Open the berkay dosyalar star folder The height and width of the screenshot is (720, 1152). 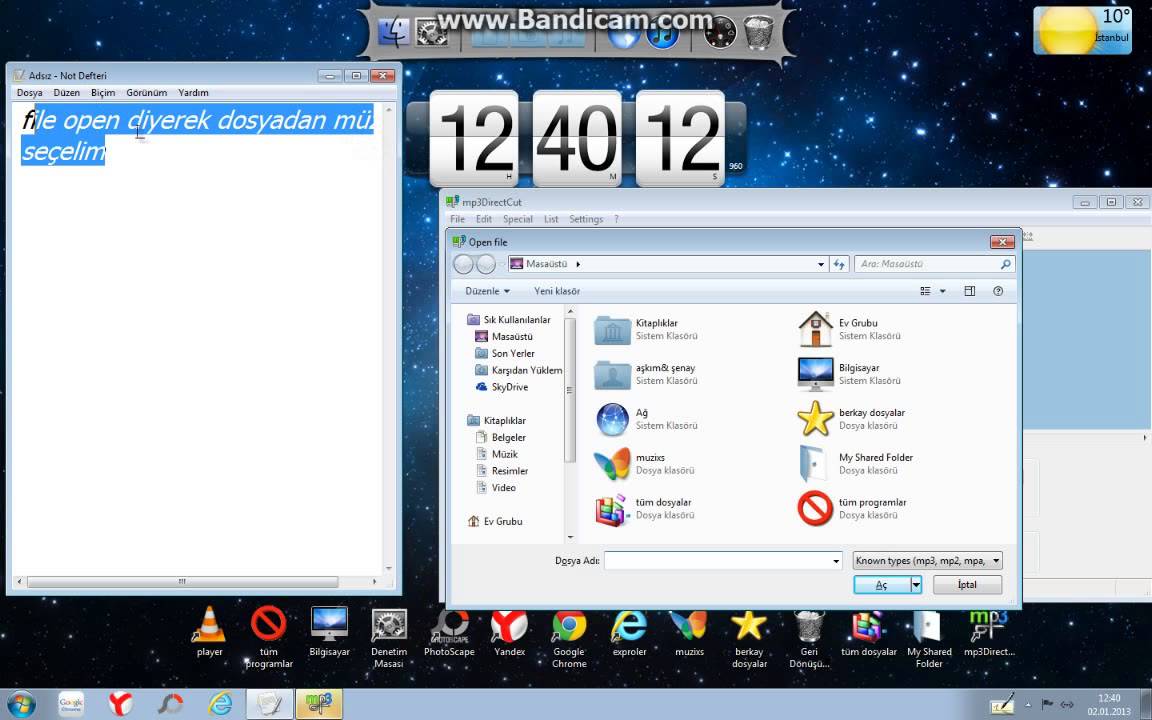tap(816, 419)
